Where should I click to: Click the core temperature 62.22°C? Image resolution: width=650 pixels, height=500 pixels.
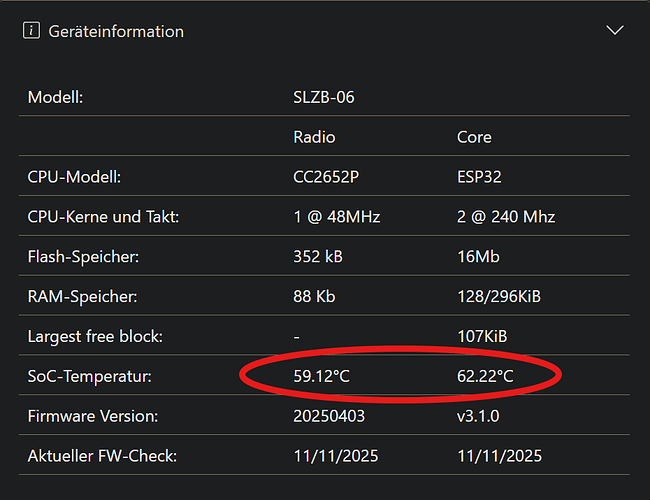(x=485, y=376)
